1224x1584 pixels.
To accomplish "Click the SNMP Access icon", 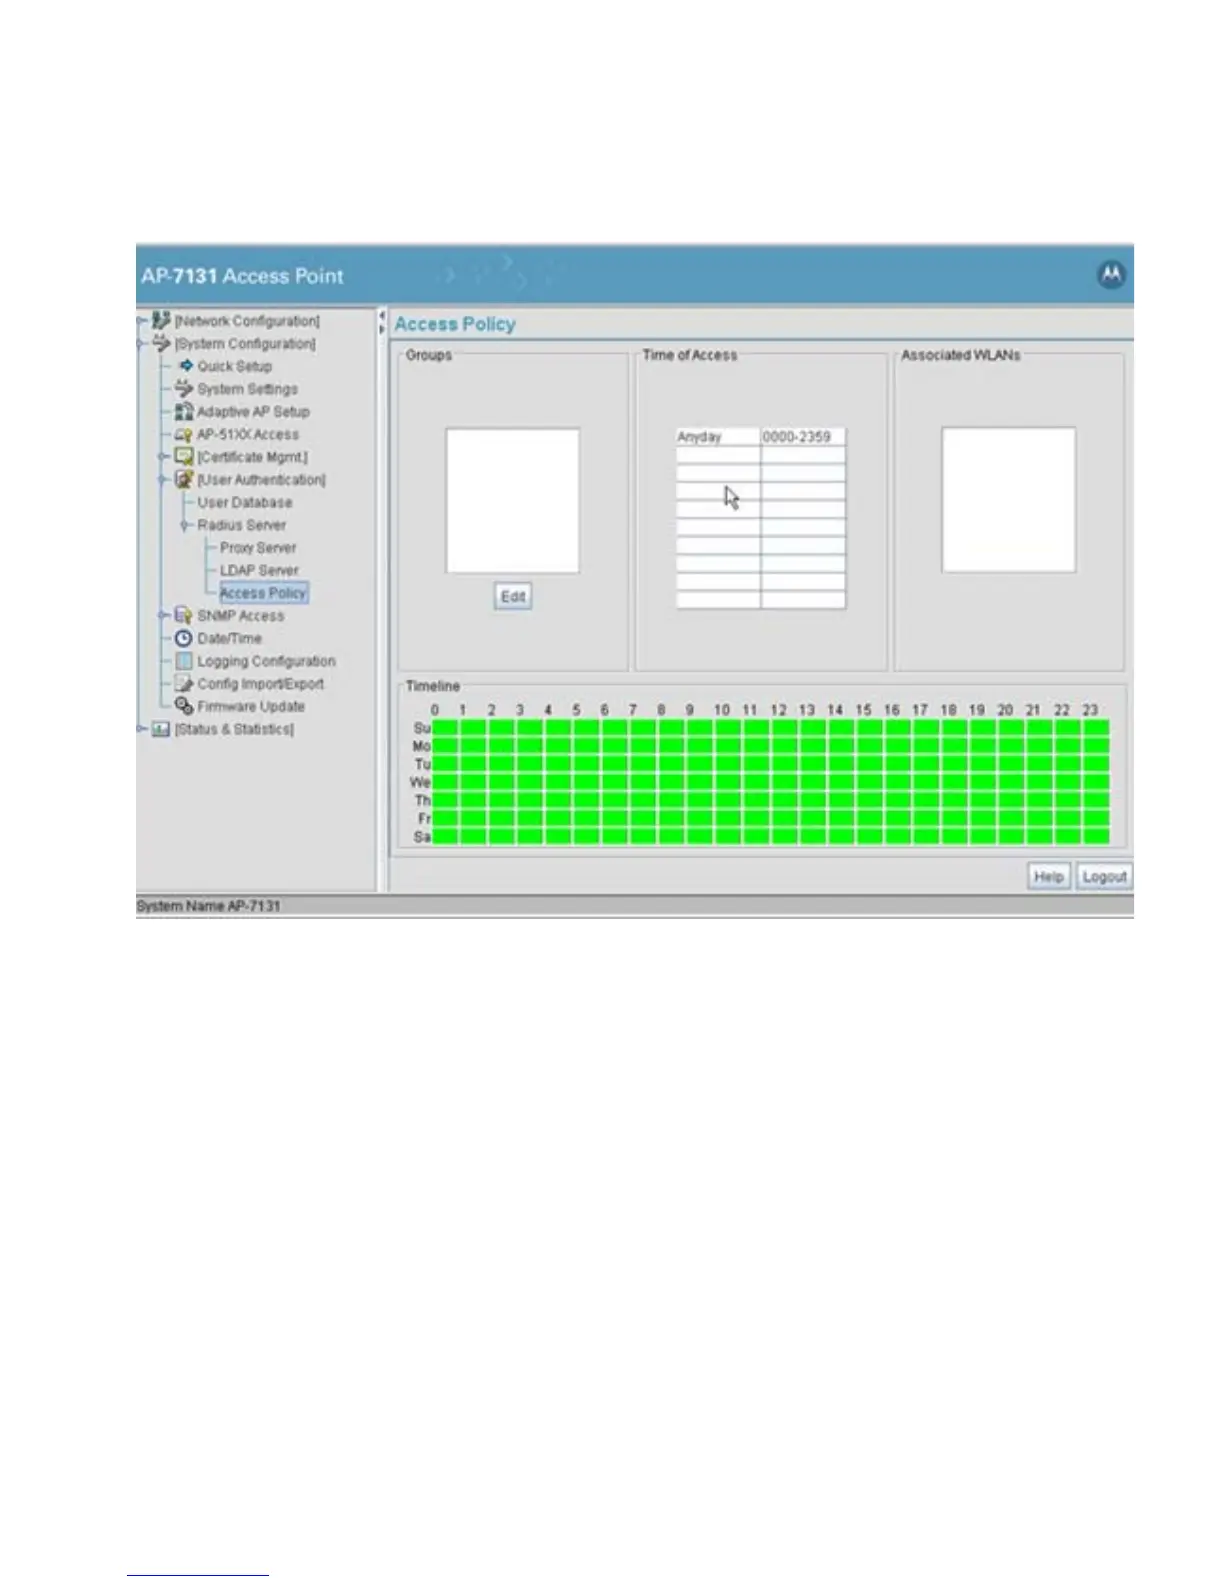I will (x=184, y=615).
